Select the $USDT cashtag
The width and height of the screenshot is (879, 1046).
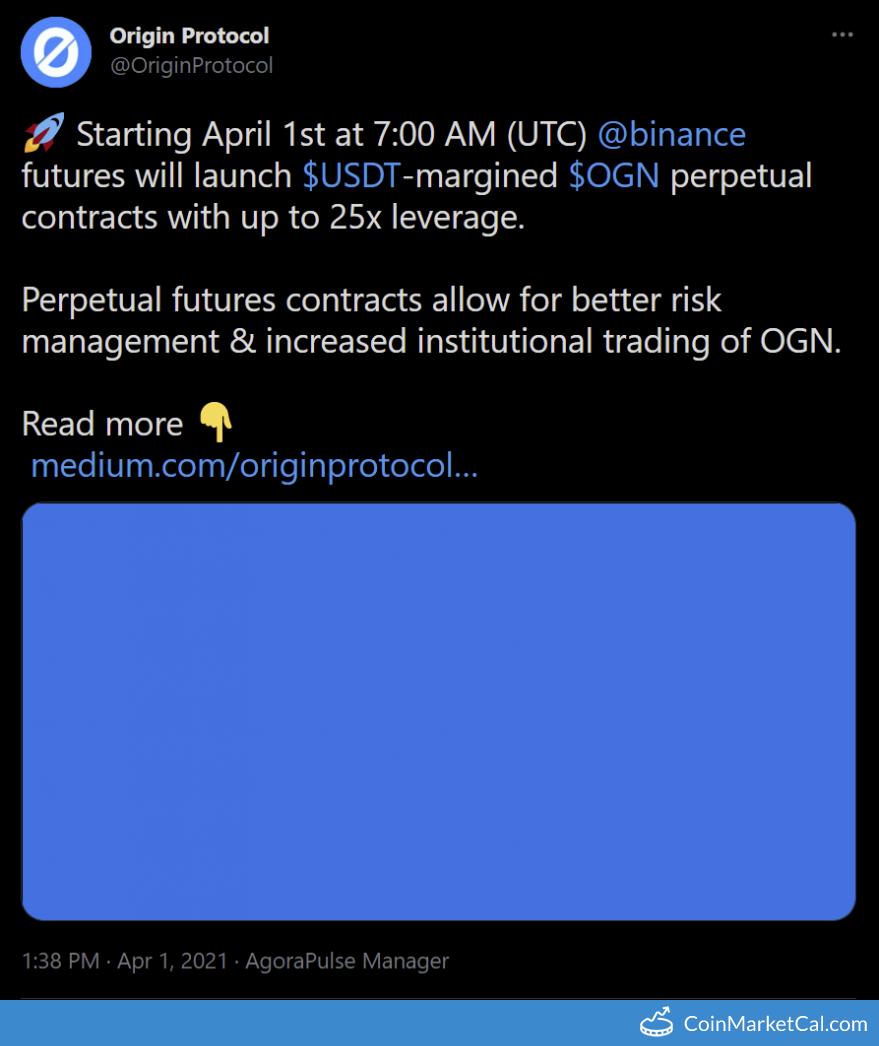(351, 176)
